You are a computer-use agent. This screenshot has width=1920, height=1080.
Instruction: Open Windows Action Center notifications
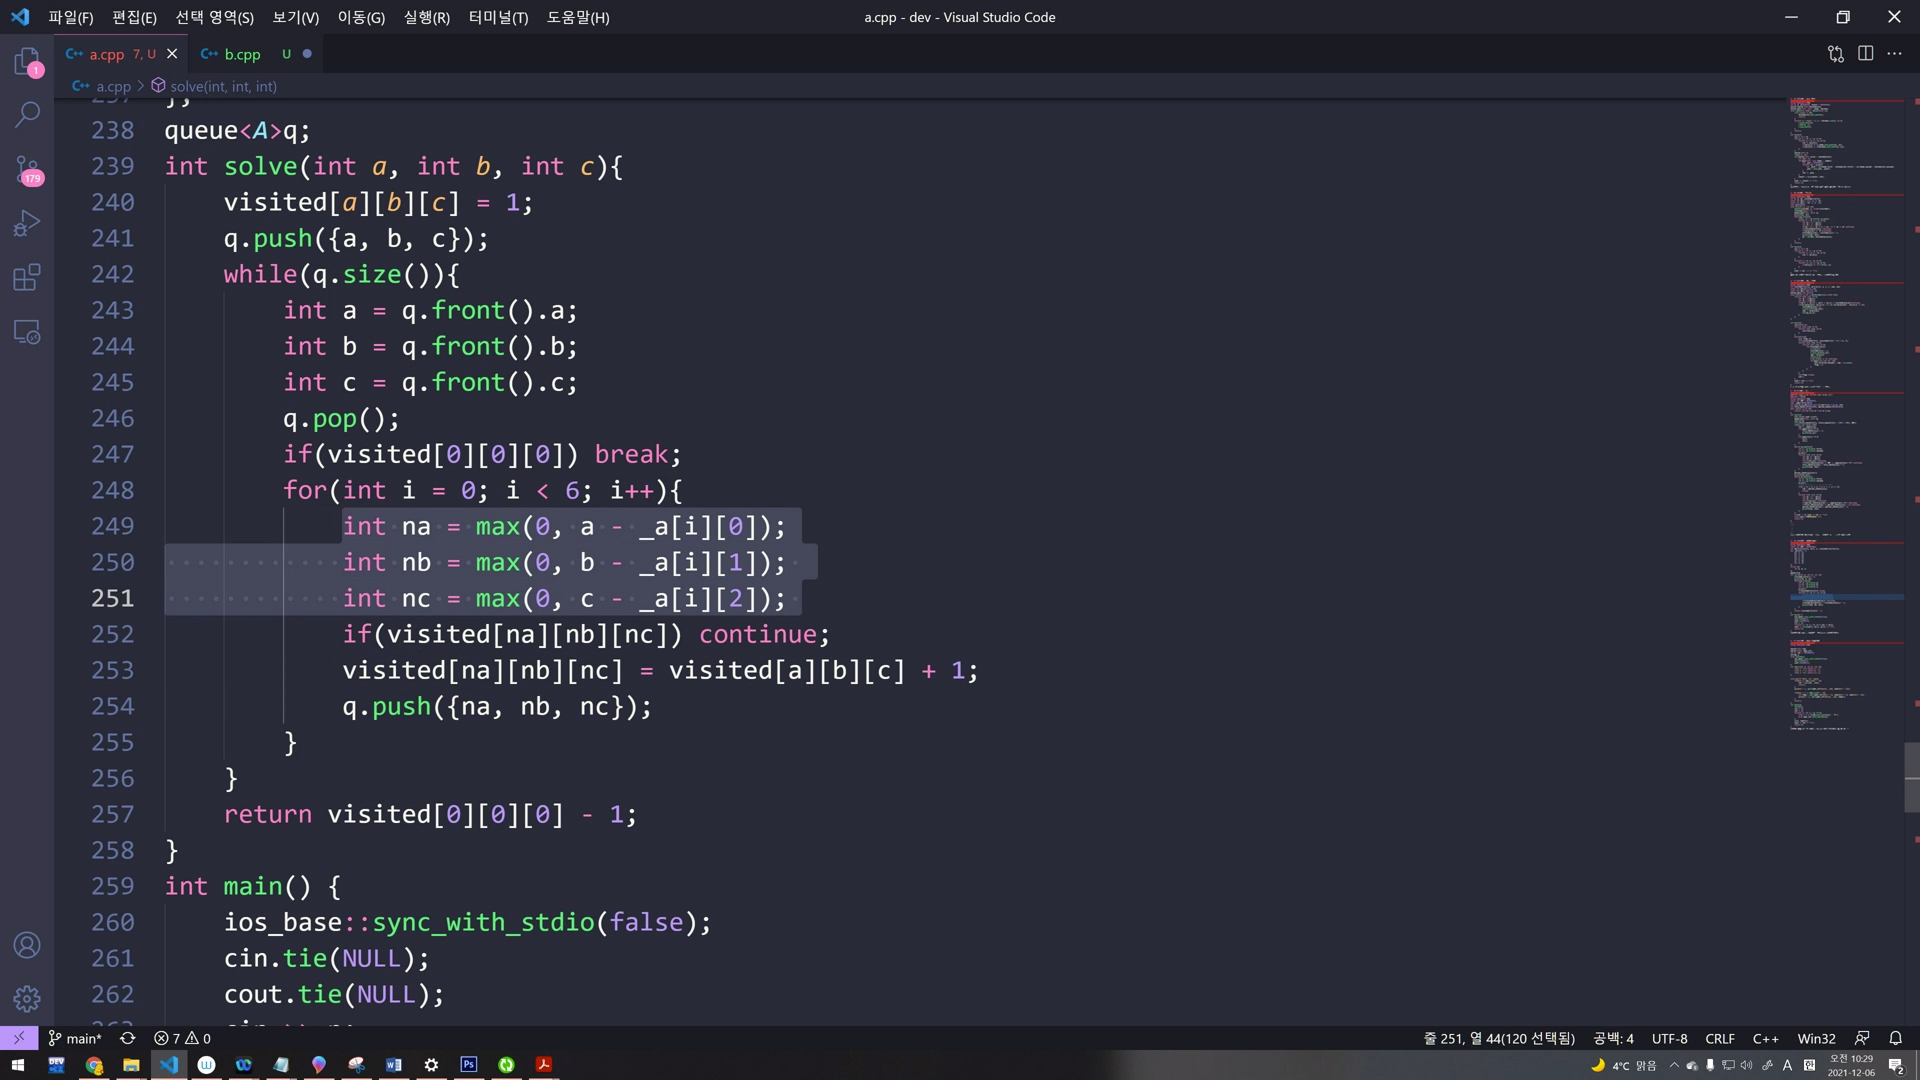[1896, 1065]
